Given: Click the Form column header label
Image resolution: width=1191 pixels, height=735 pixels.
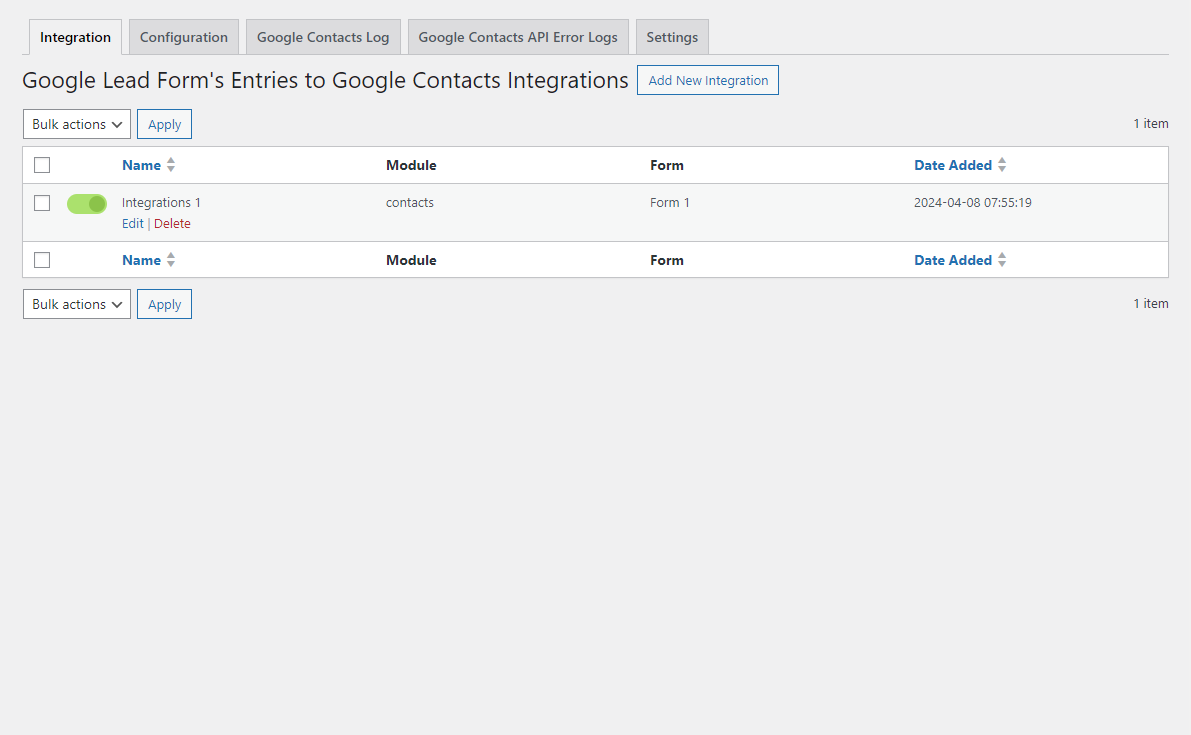Looking at the screenshot, I should (x=667, y=165).
